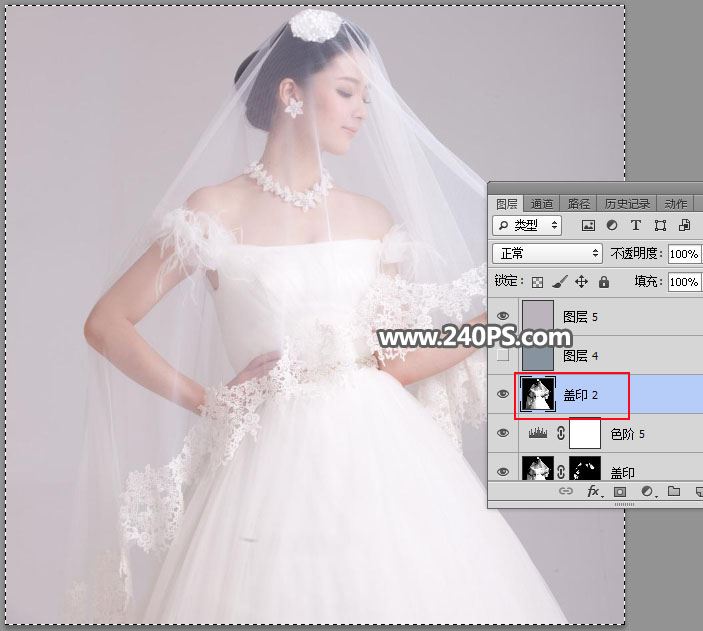
Task: Click 不透明度 opacity label
Action: click(x=636, y=254)
